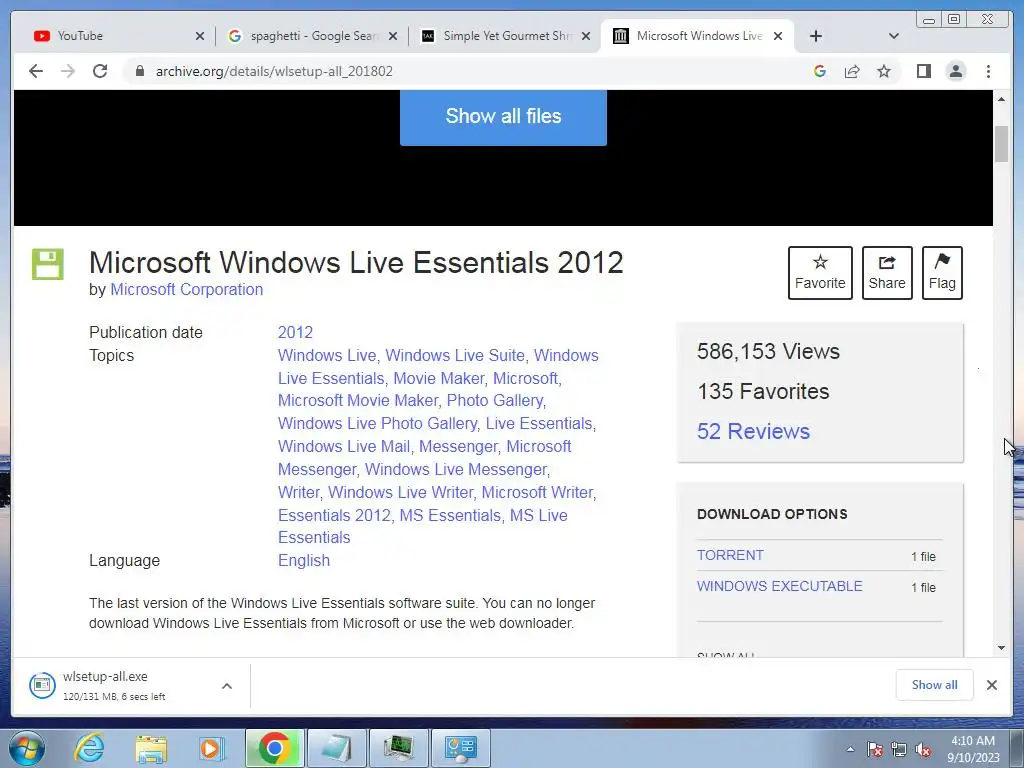This screenshot has width=1024, height=768.
Task: Close the Microsoft Windows Live tab
Action: point(778,37)
